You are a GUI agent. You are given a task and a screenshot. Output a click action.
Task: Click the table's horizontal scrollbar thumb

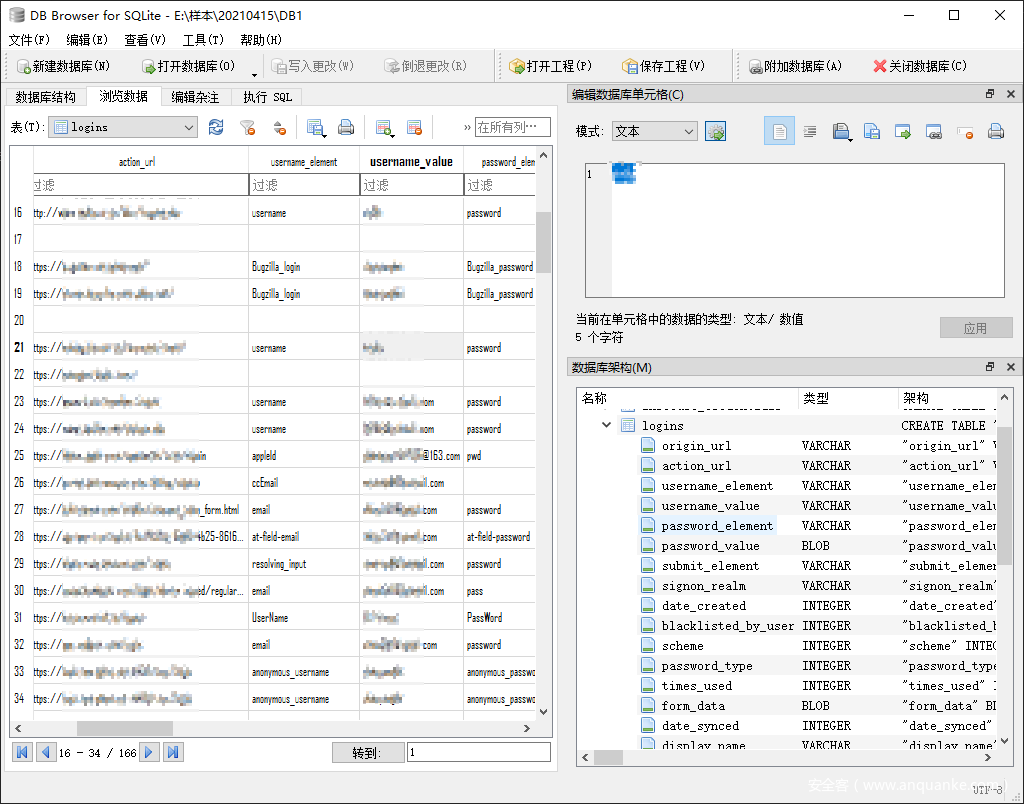tap(125, 728)
